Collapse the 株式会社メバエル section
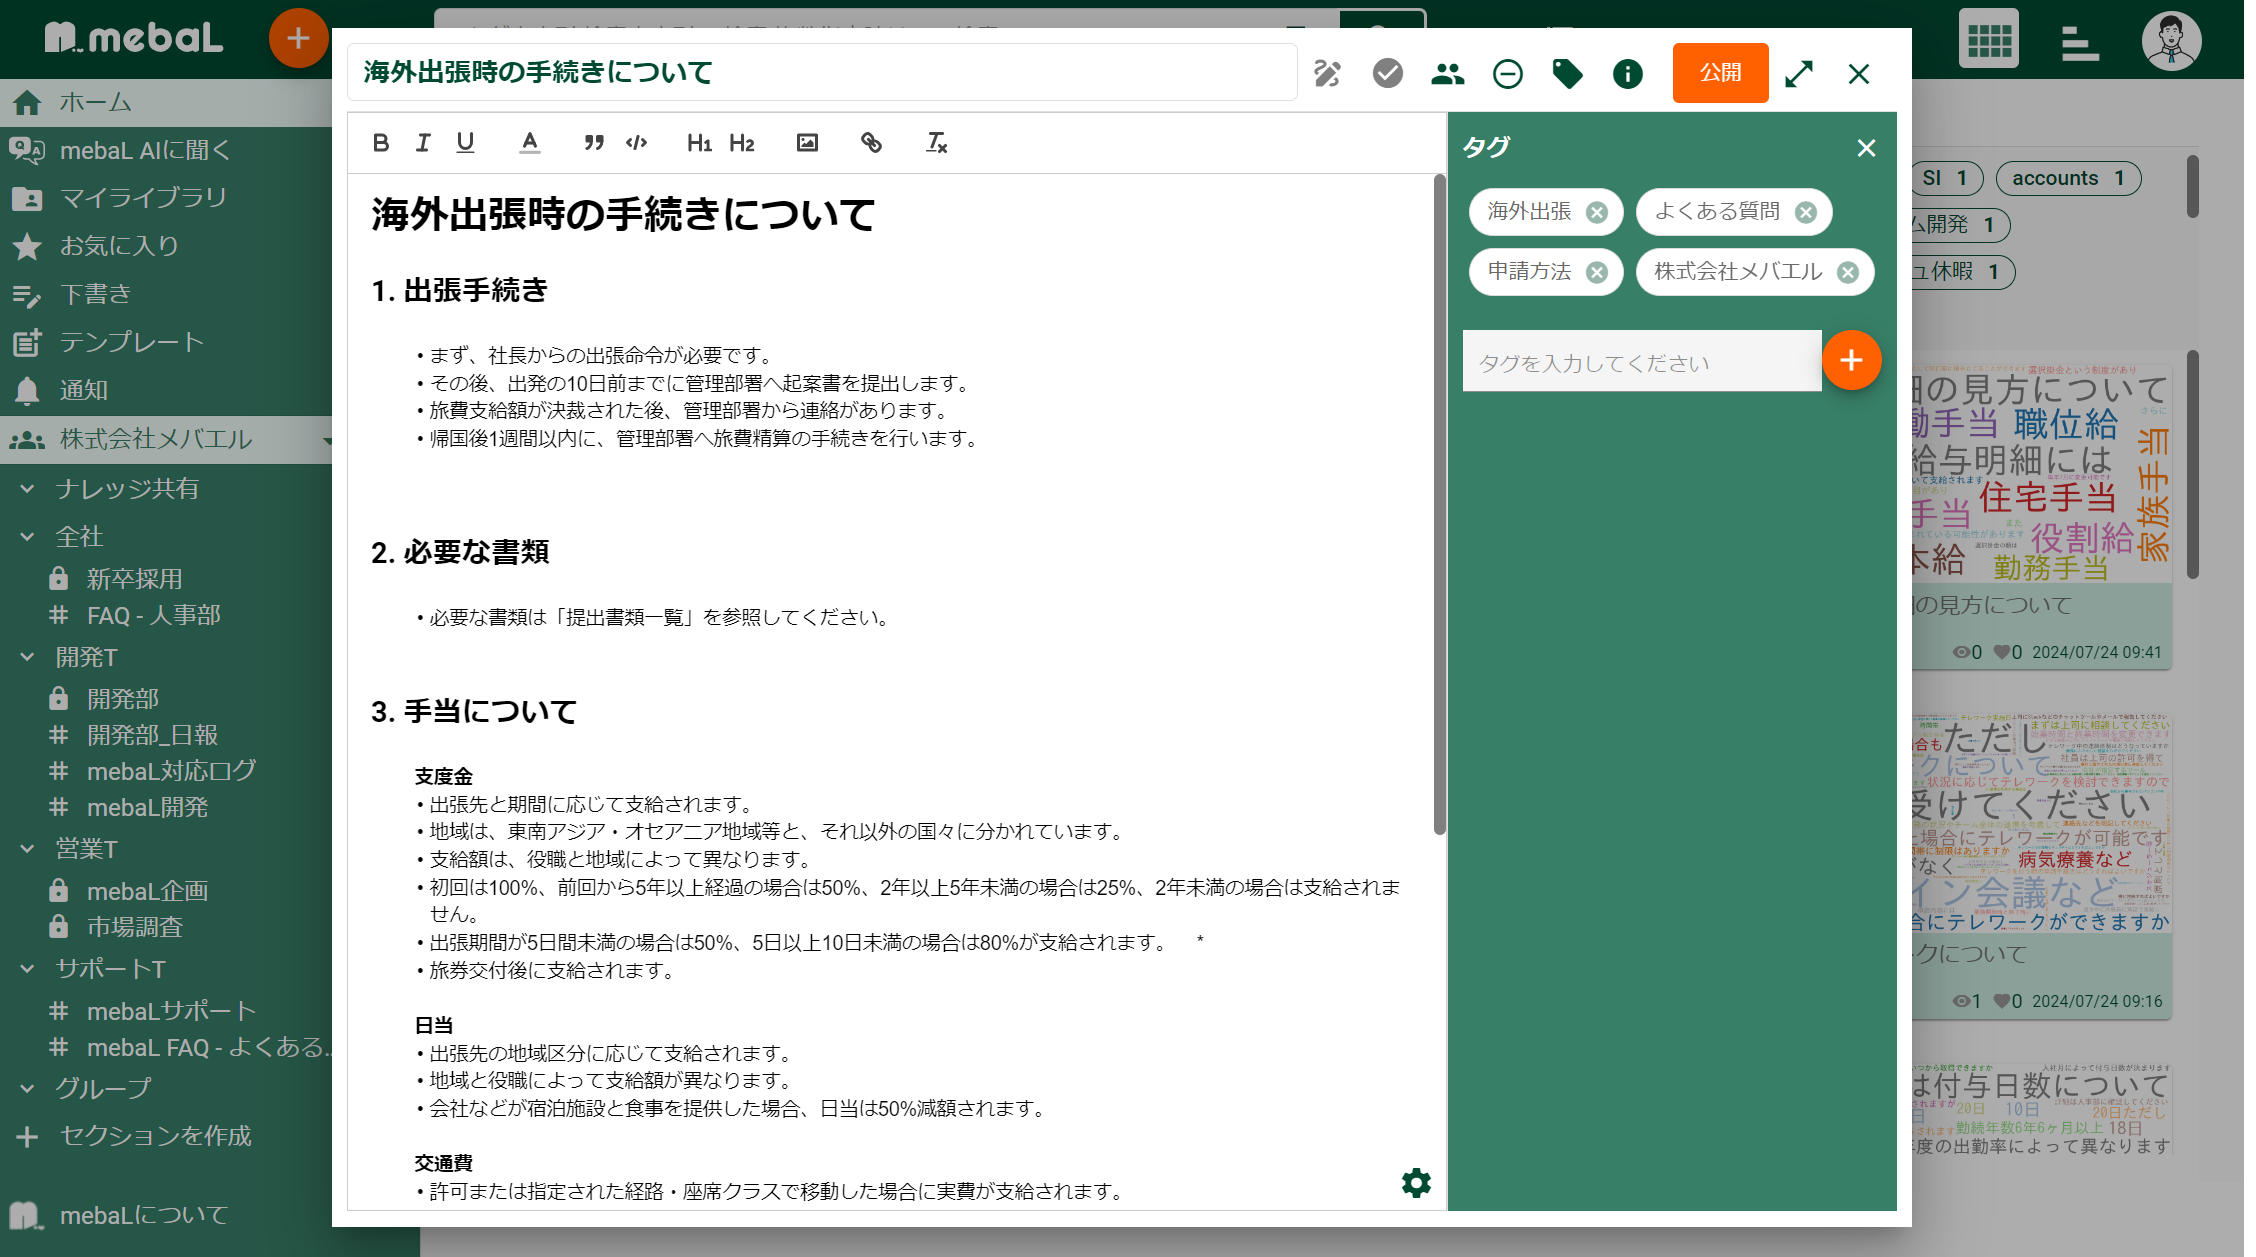Screen dimensions: 2256x1257 tap(327, 439)
